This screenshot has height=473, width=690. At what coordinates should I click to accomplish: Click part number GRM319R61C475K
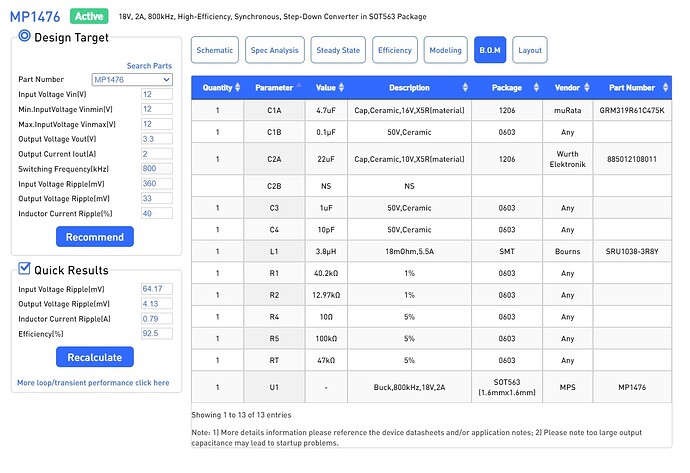[x=632, y=110]
